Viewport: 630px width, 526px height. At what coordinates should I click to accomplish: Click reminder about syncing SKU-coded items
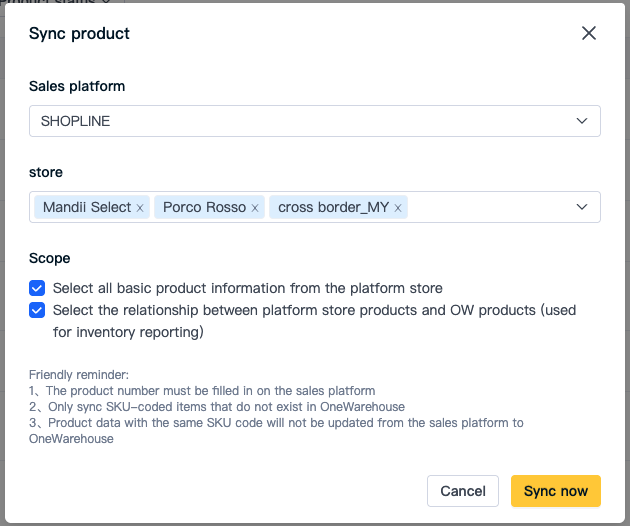[x=217, y=407]
